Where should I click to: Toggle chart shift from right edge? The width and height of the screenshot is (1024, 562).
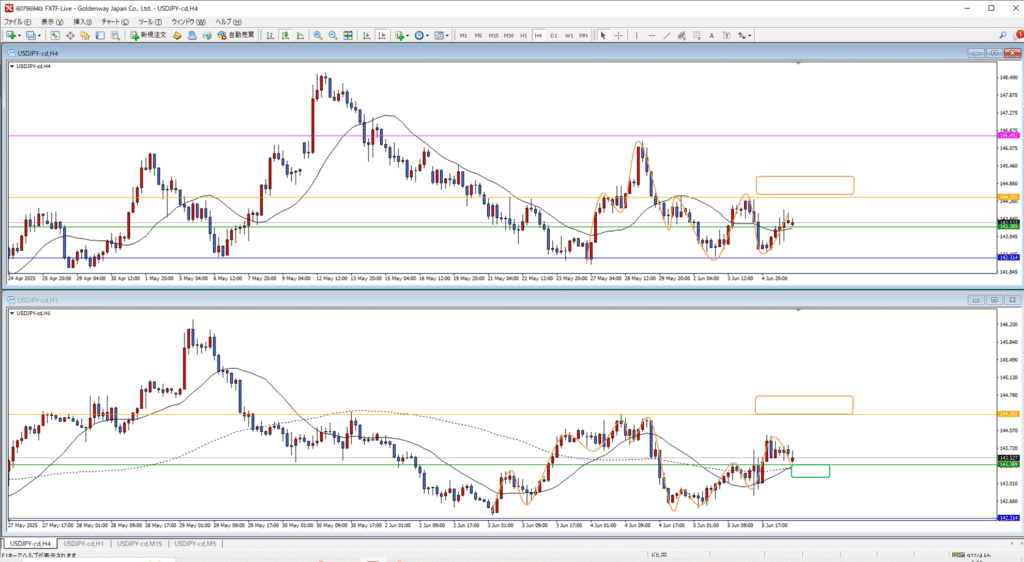point(381,35)
